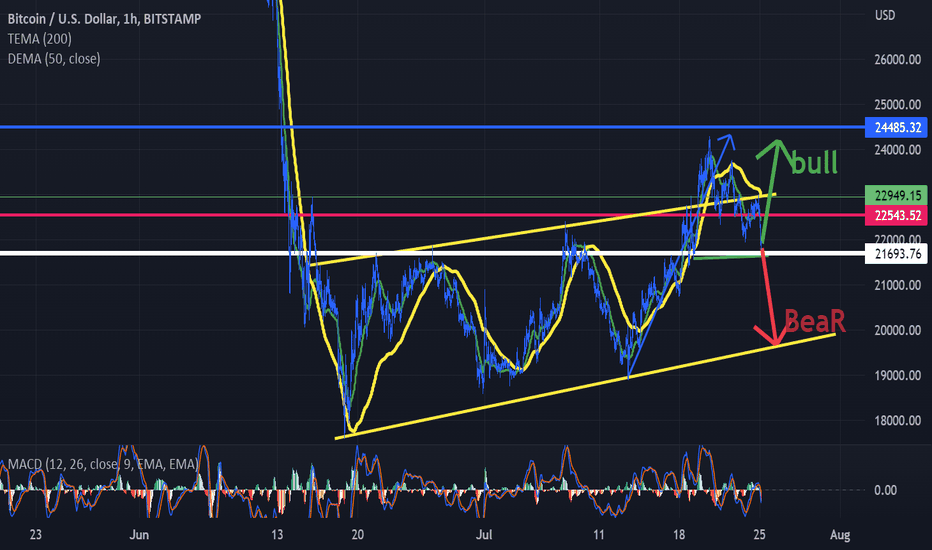Screen dimensions: 932x550
Task: Click the '11' date on time axis
Action: click(x=599, y=535)
